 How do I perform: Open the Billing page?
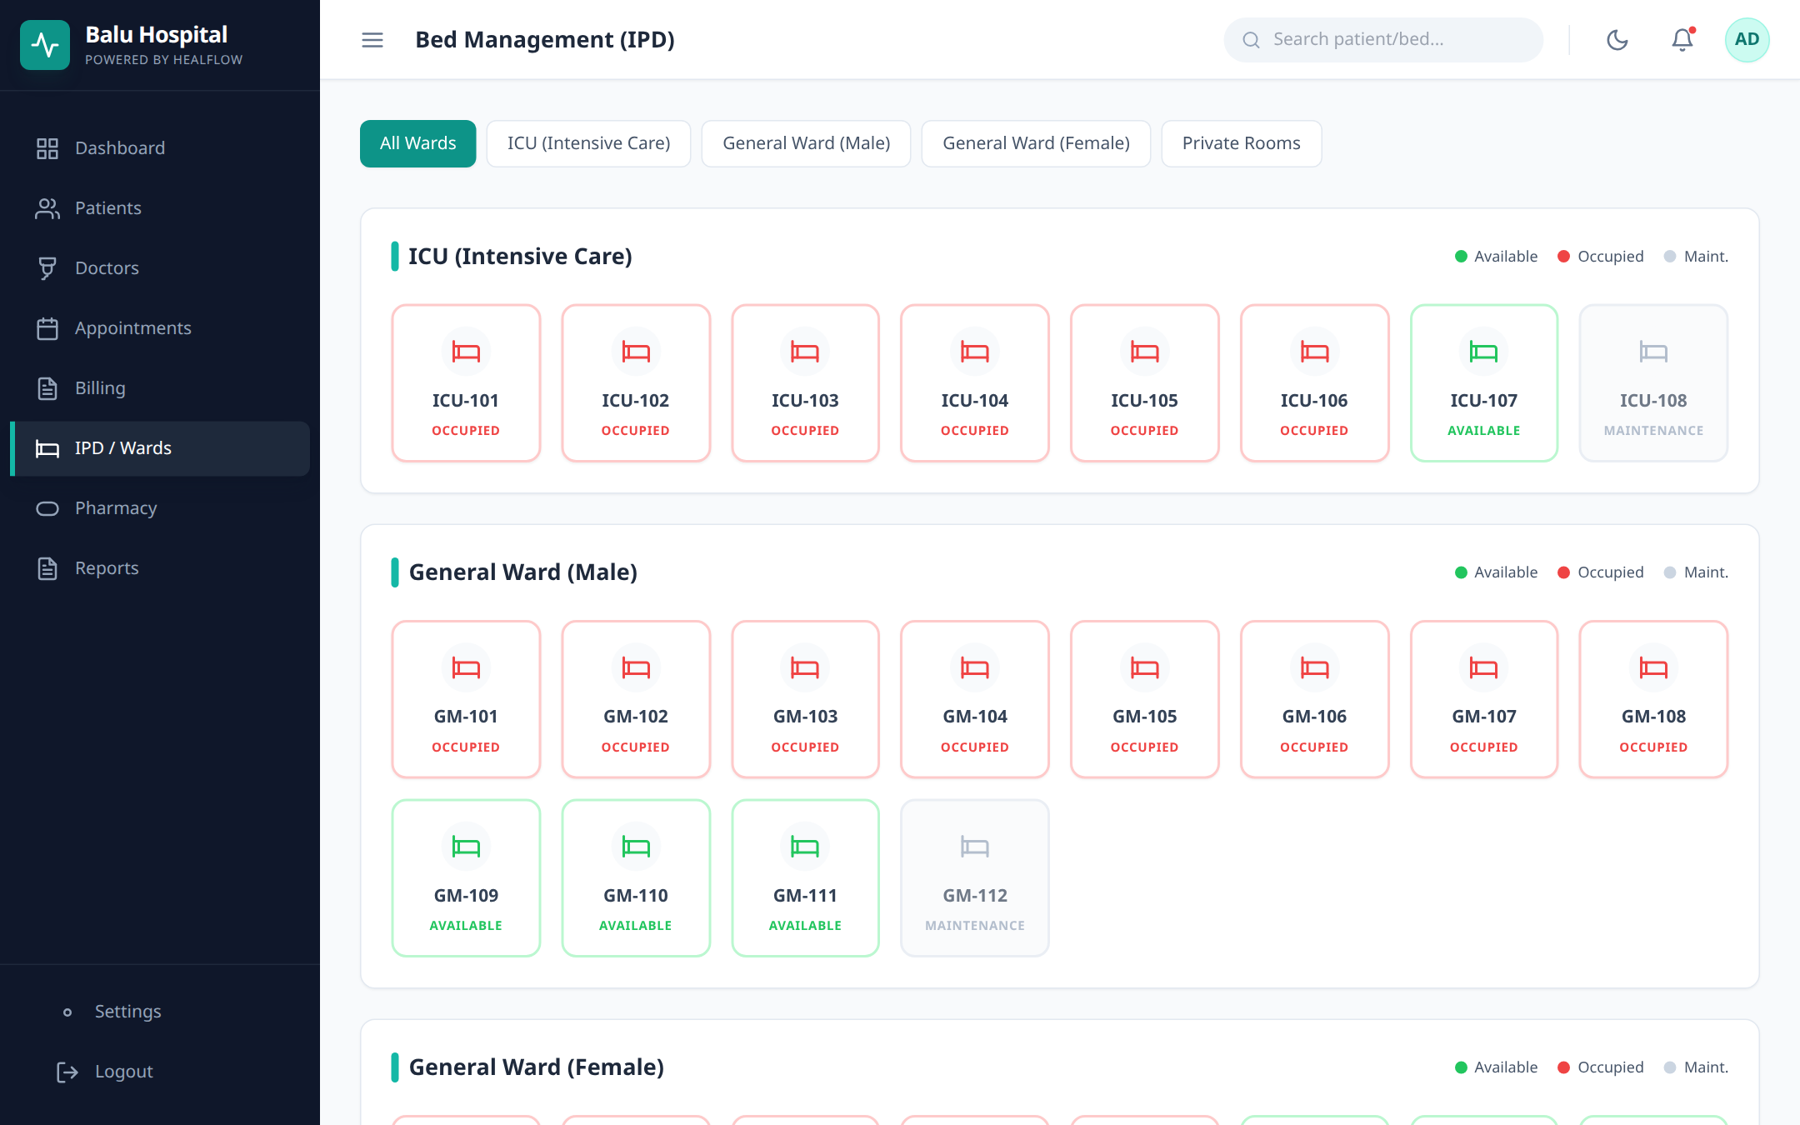[x=160, y=388]
